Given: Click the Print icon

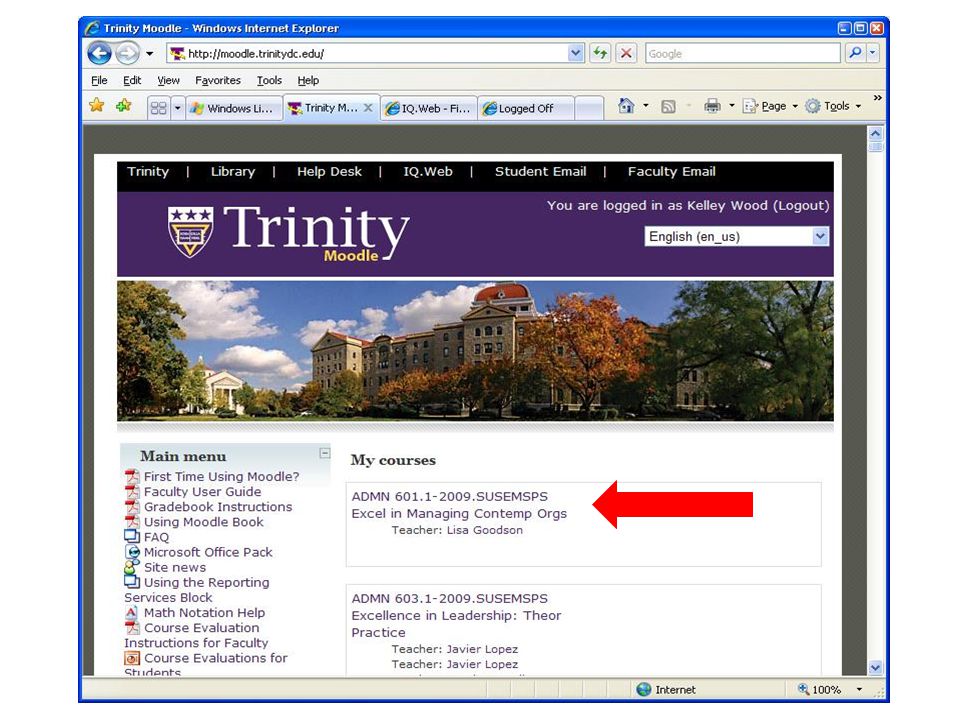Looking at the screenshot, I should click(712, 106).
